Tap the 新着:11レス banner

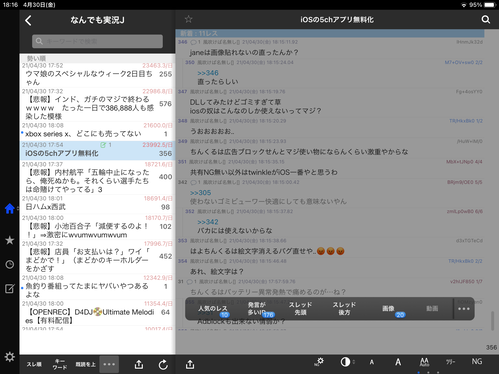(x=330, y=33)
